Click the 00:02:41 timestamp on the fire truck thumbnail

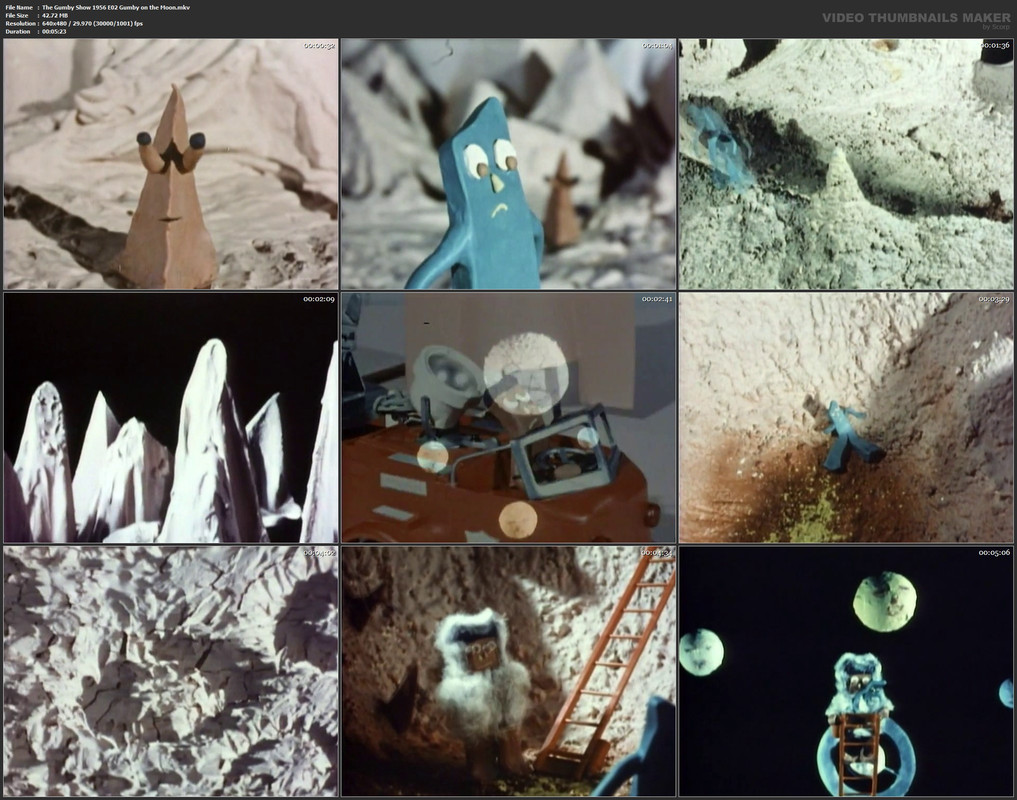point(657,299)
